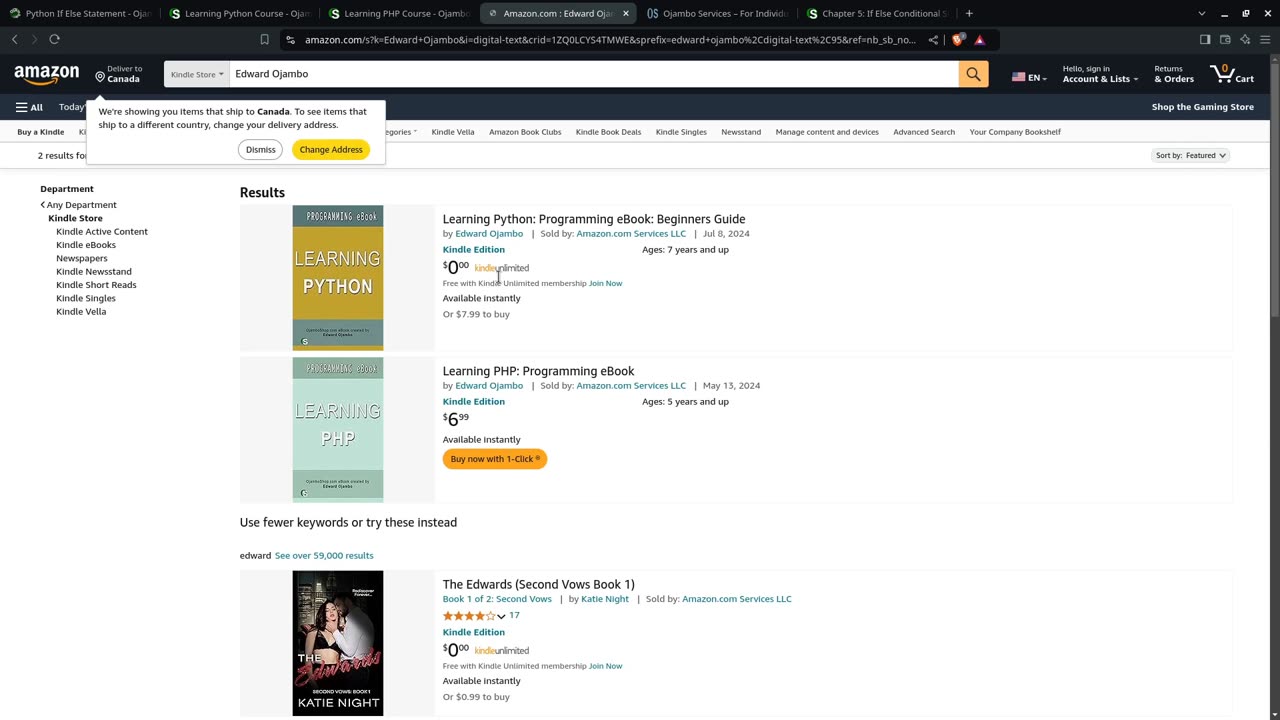Screen dimensions: 1280x720
Task: Open the All hamburger menu
Action: (29, 107)
